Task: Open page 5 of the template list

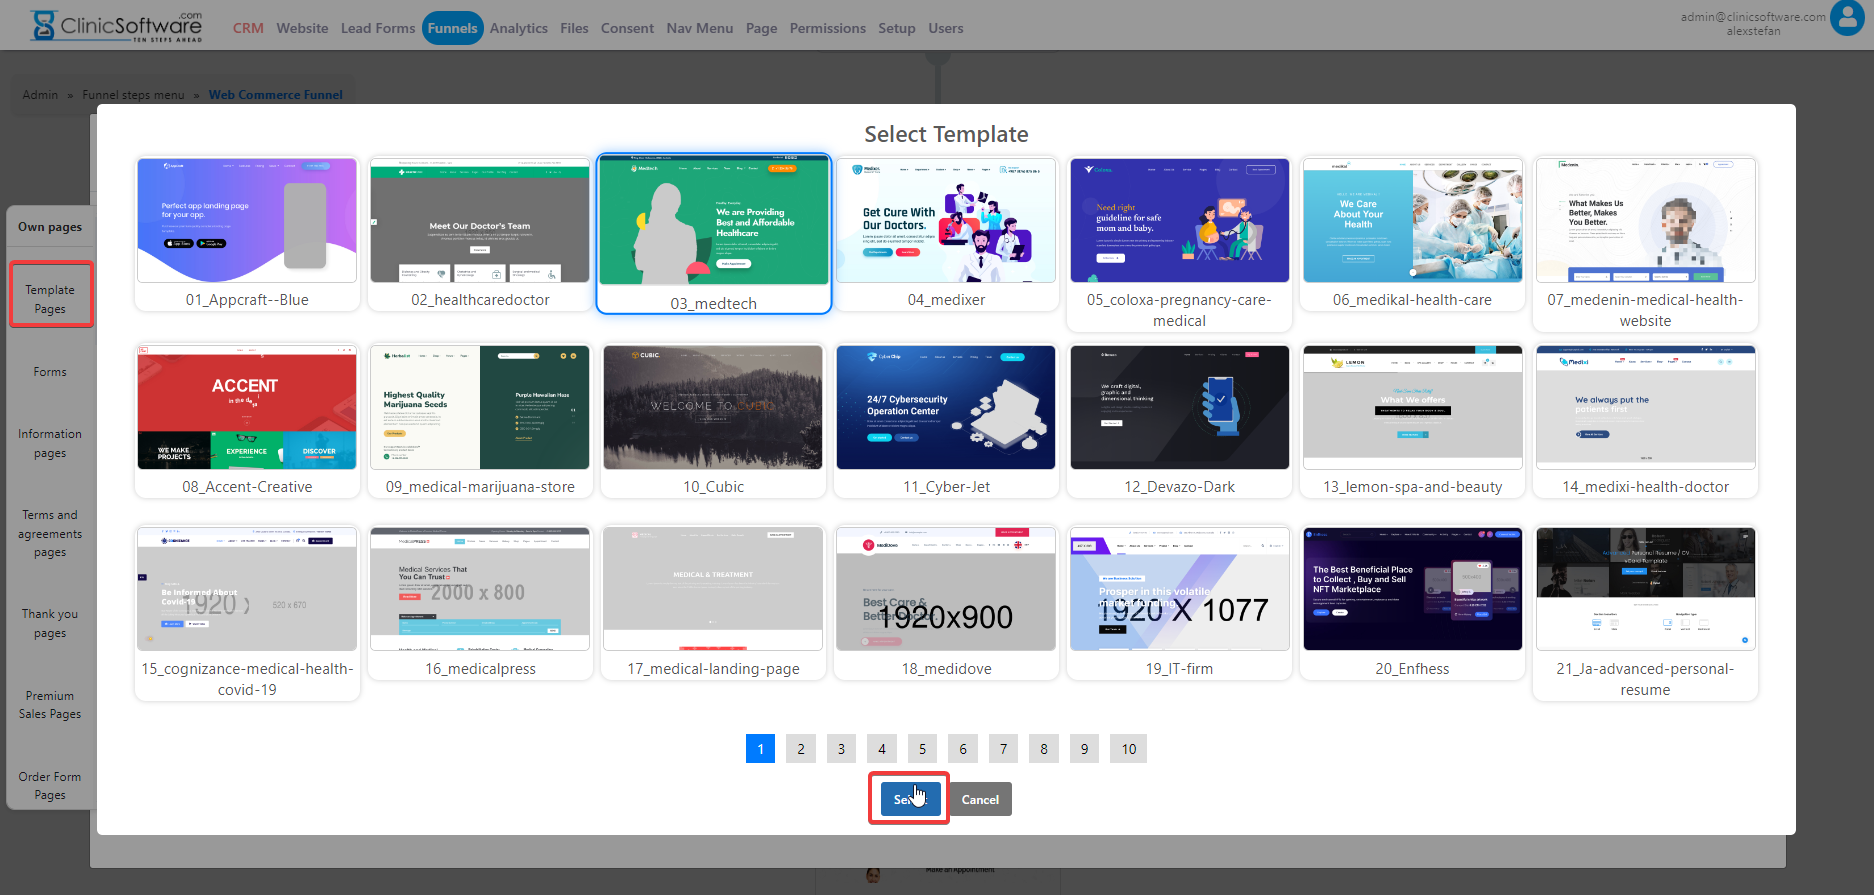Action: (x=922, y=749)
